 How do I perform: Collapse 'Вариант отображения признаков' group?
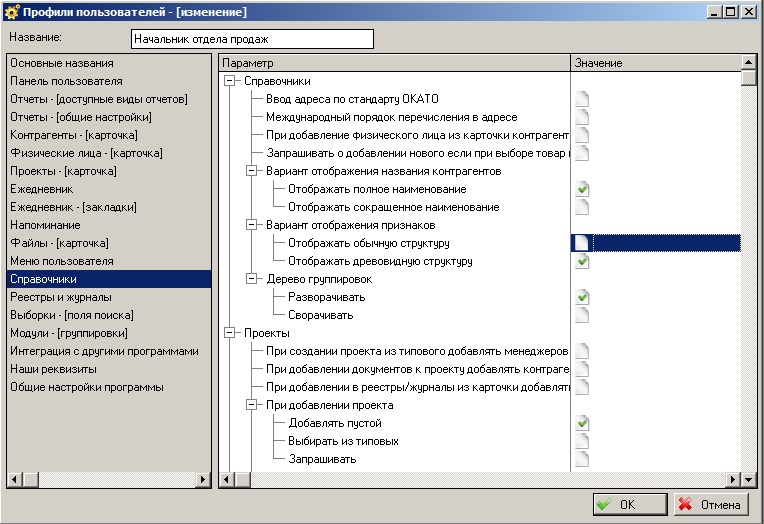(251, 225)
